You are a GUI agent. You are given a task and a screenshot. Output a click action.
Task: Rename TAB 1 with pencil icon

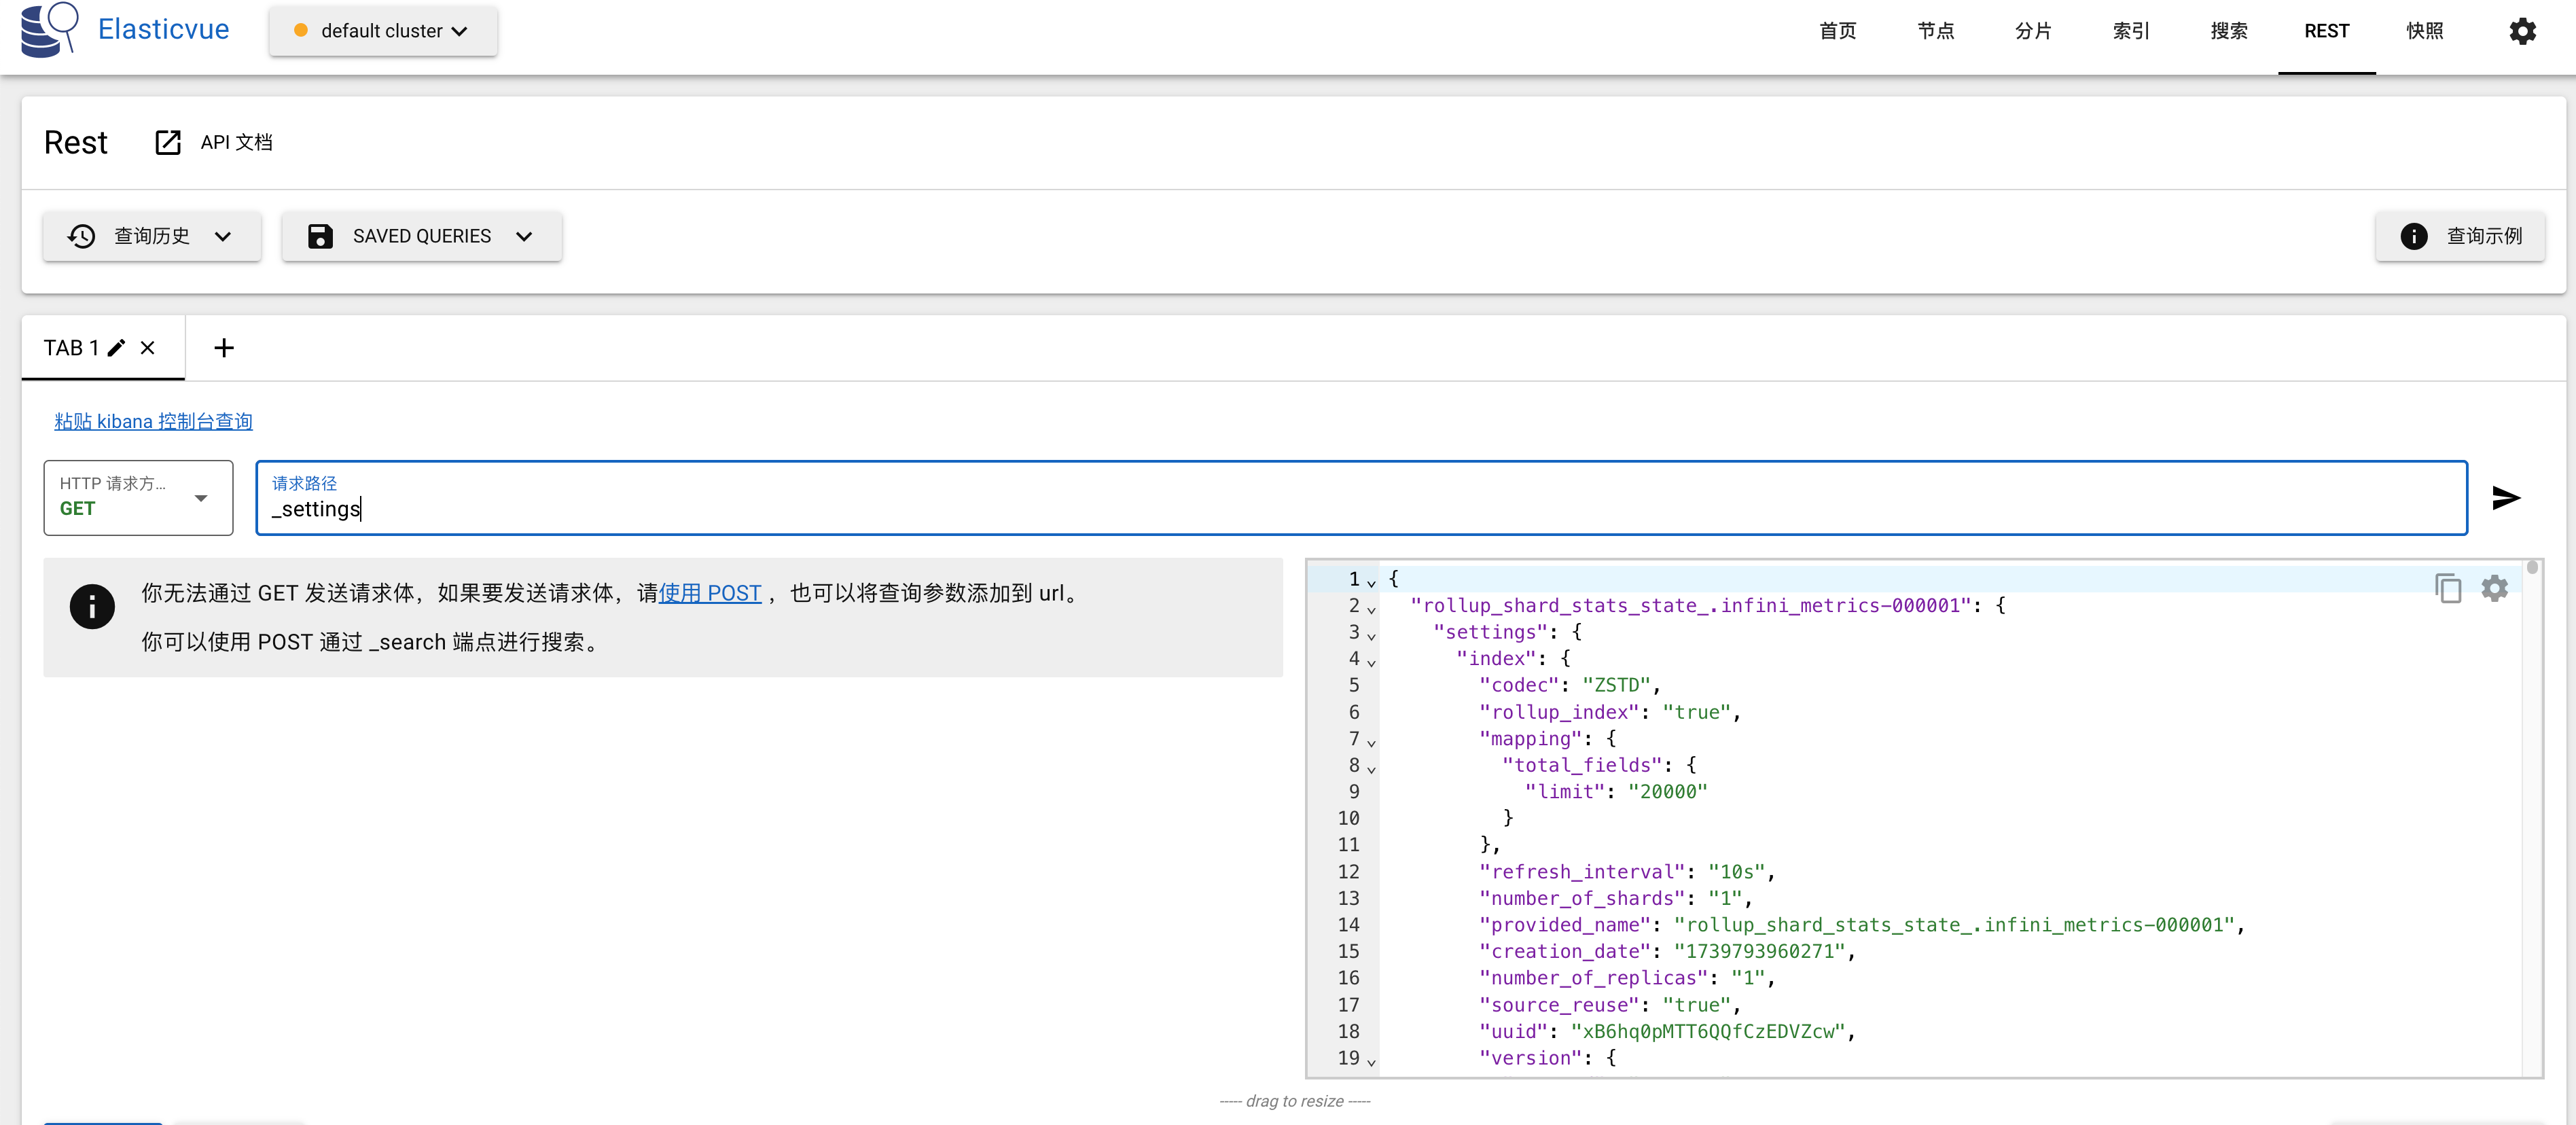tap(117, 348)
